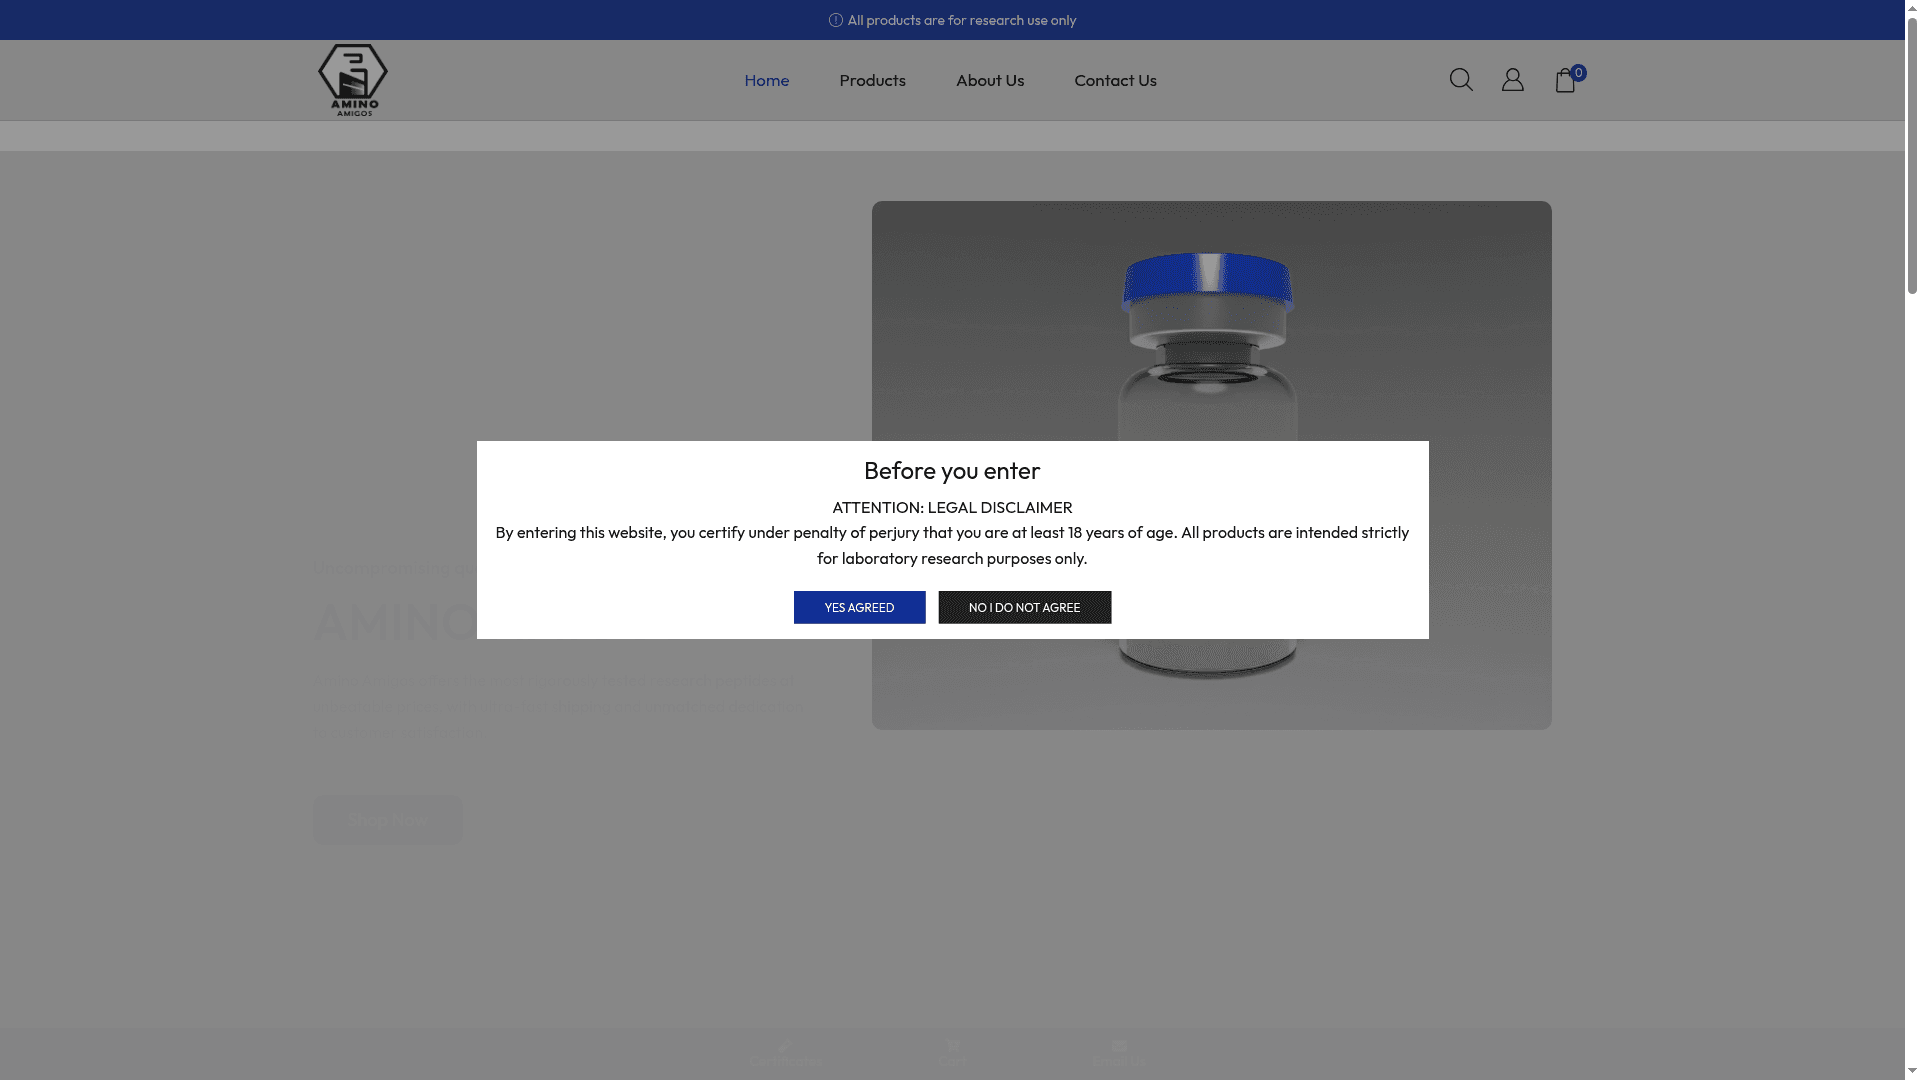Navigate to Contact Us
1920x1080 pixels.
click(1115, 80)
